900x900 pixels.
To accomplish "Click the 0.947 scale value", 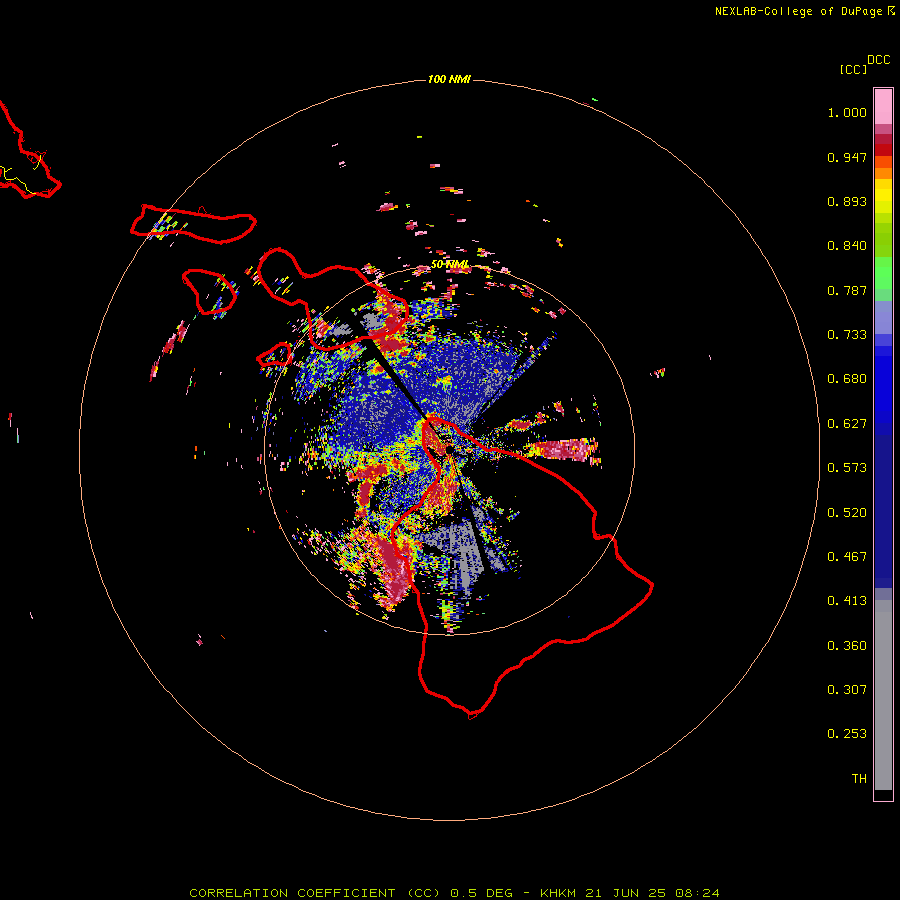I will [x=847, y=157].
